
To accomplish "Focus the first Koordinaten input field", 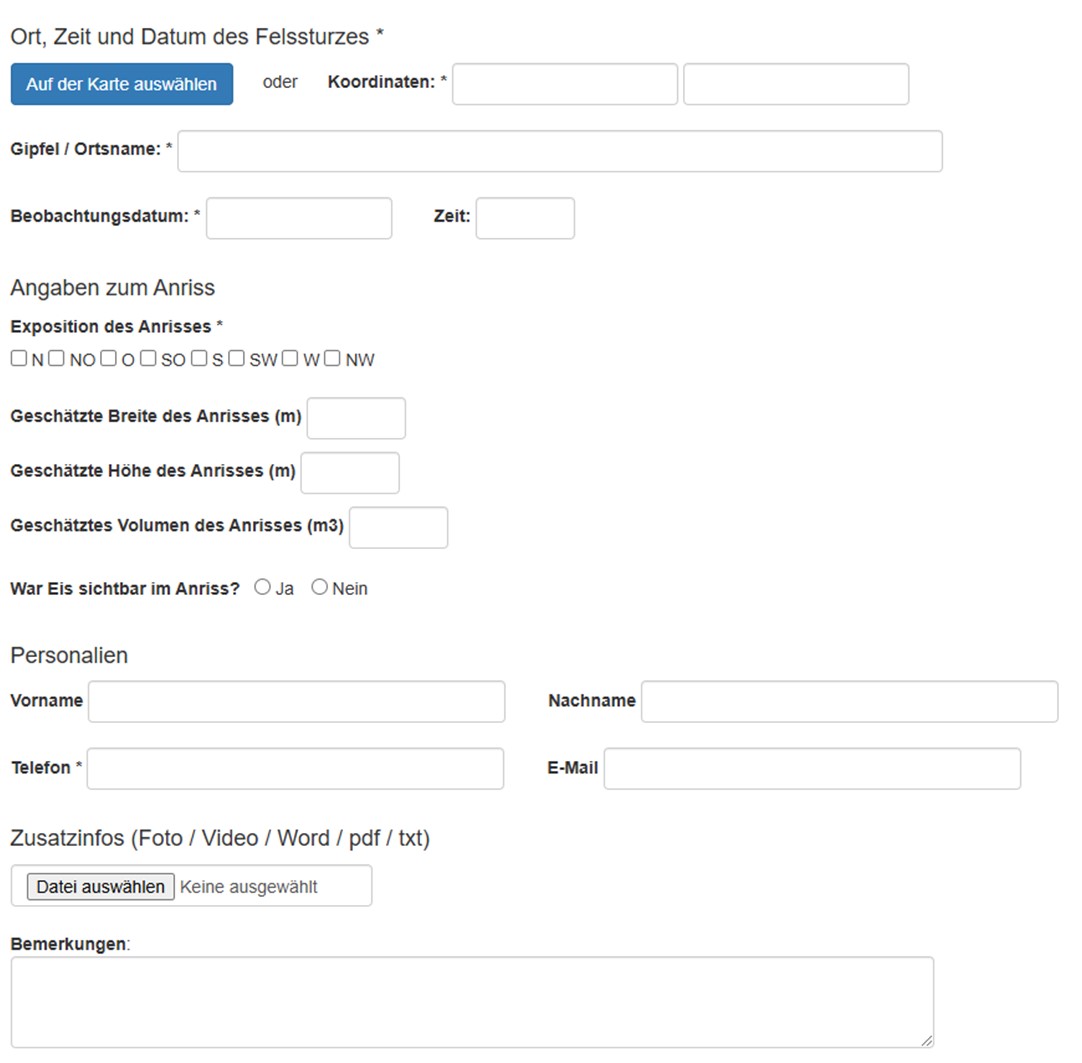I will pyautogui.click(x=565, y=84).
